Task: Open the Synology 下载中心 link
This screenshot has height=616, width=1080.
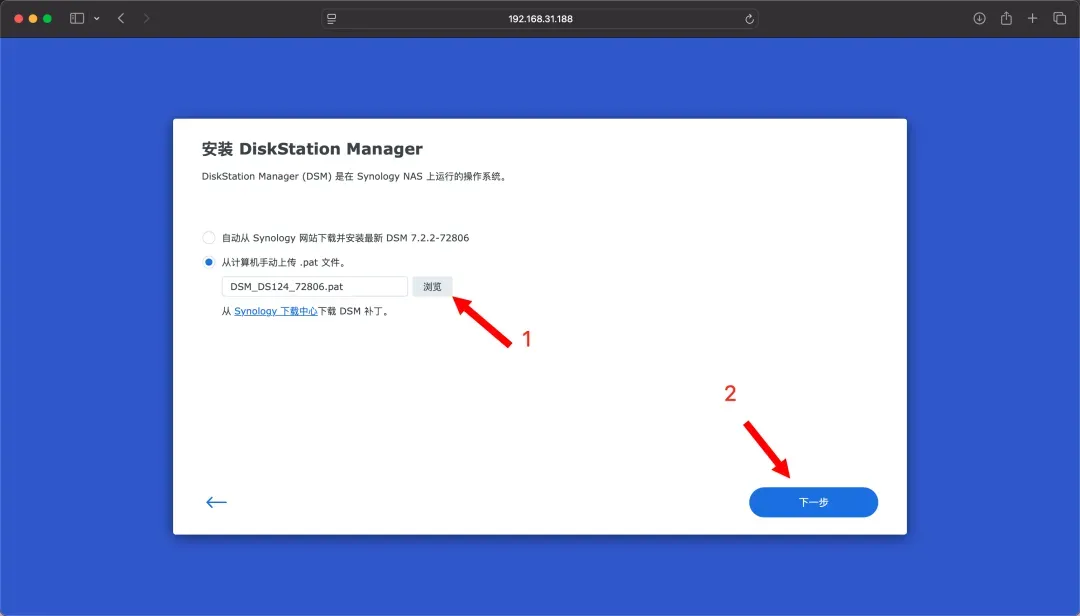Action: 276,311
